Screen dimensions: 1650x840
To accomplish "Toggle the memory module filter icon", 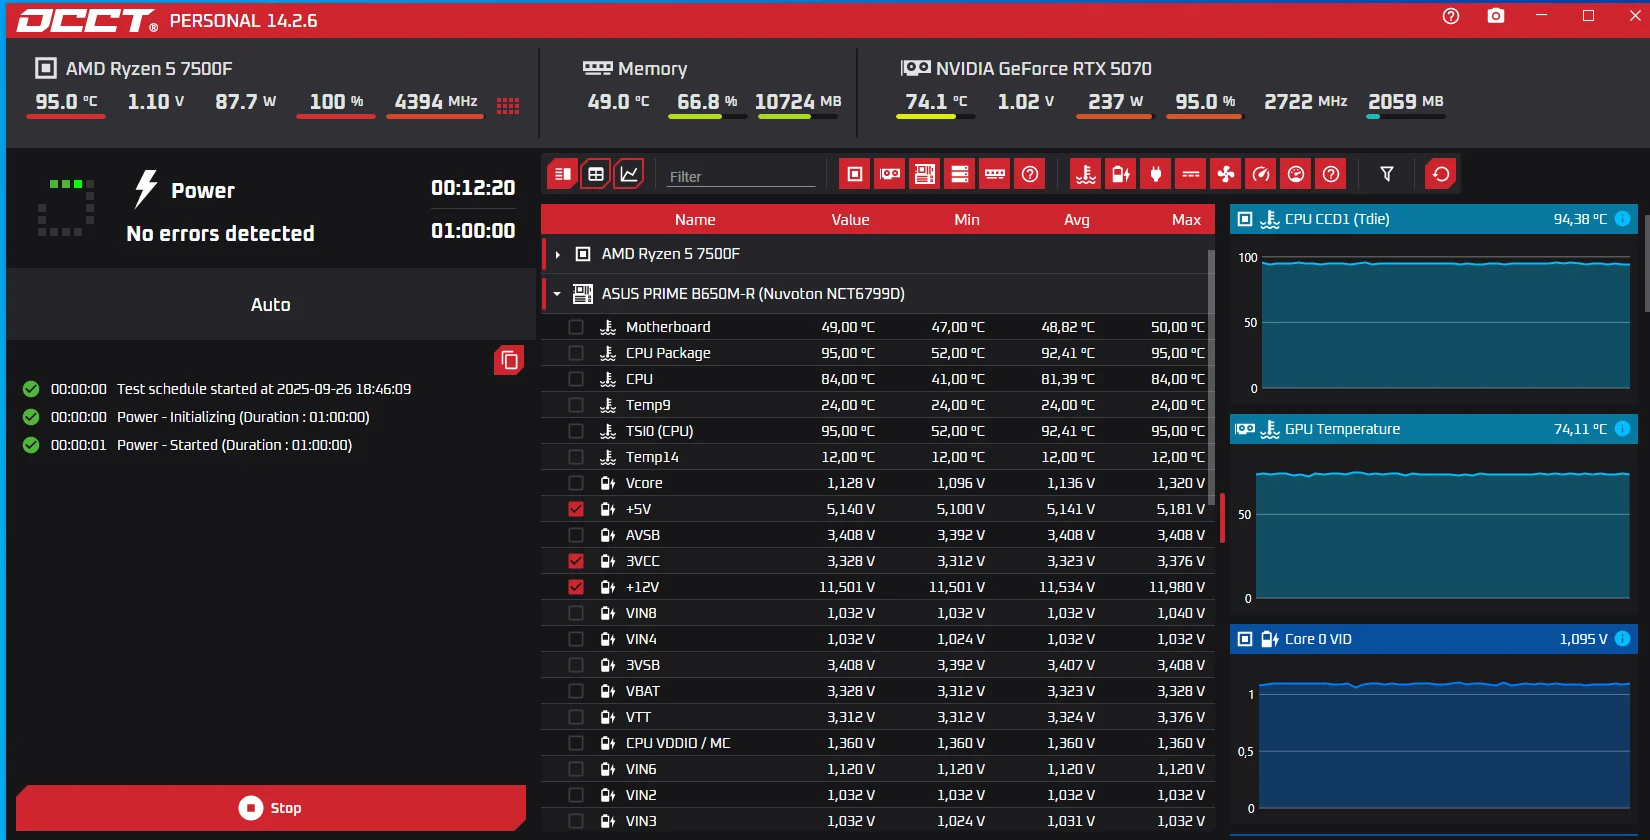I will [x=995, y=174].
